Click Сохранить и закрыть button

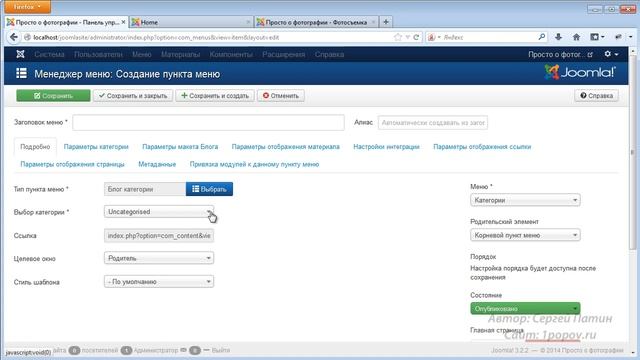[x=133, y=96]
